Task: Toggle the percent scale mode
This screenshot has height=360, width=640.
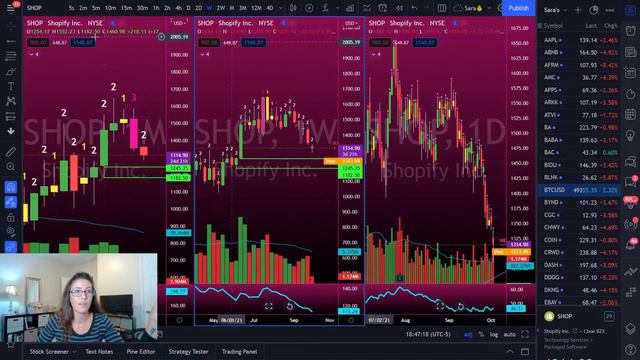Action: pos(481,334)
